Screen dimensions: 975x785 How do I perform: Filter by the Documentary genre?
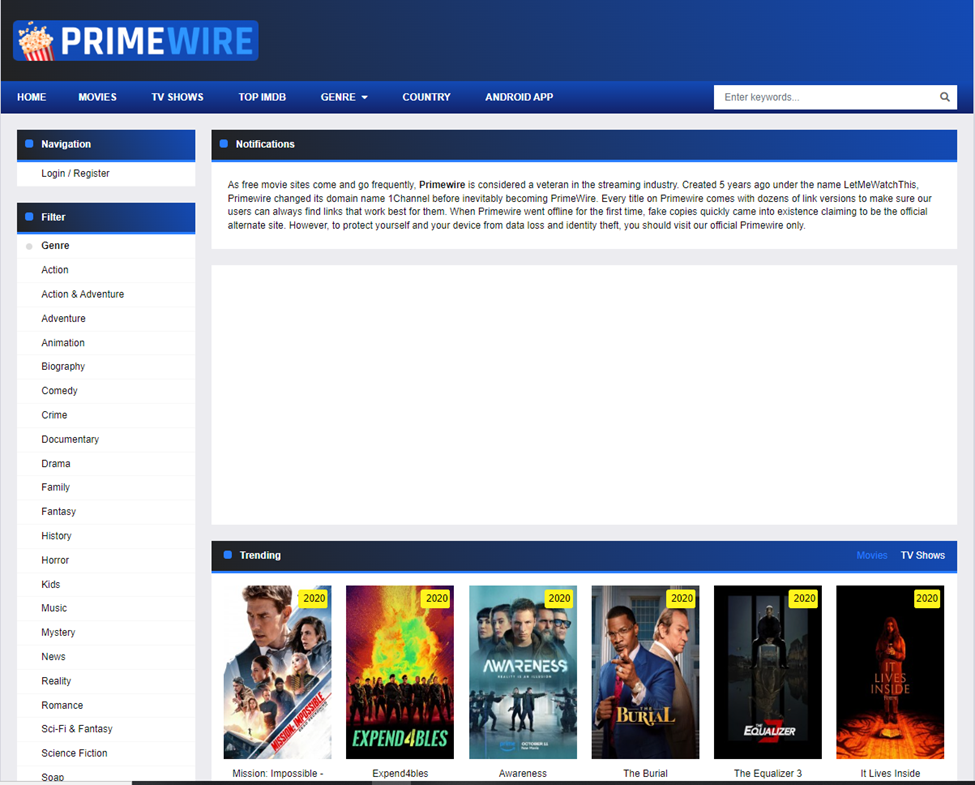tap(70, 439)
